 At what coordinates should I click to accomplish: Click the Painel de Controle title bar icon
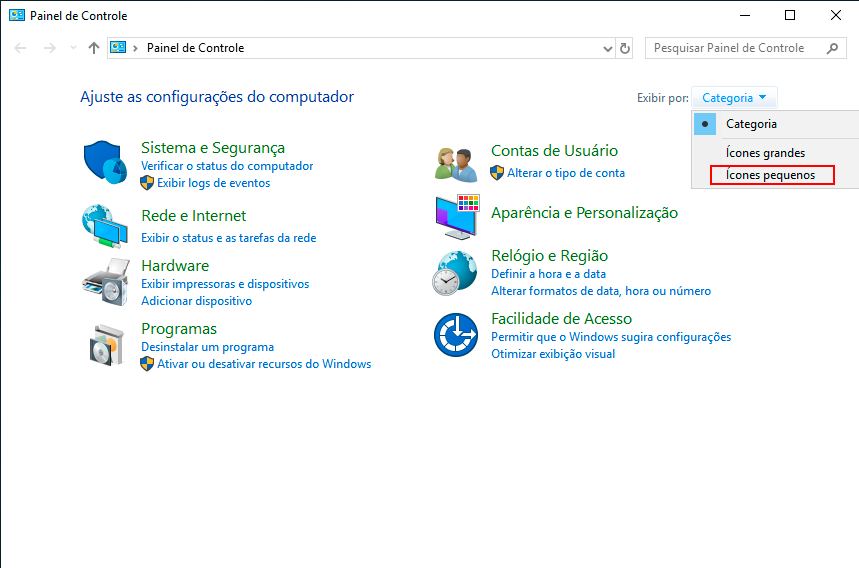17,15
